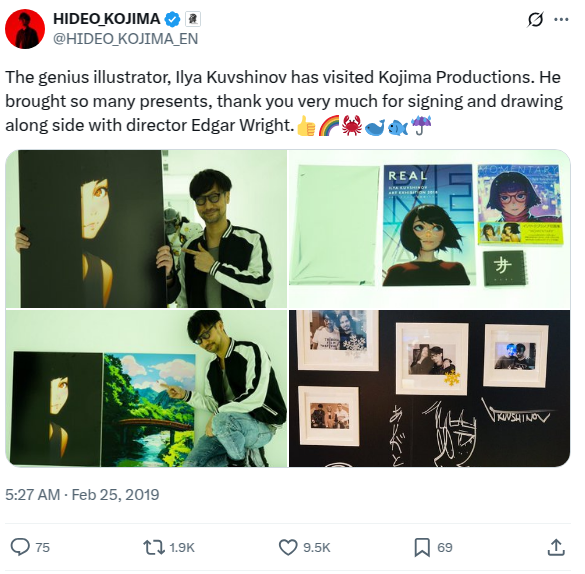Open the @HIDEO_KOJIMA_EN handle link
Viewport: 585px width, 574px height.
click(125, 39)
